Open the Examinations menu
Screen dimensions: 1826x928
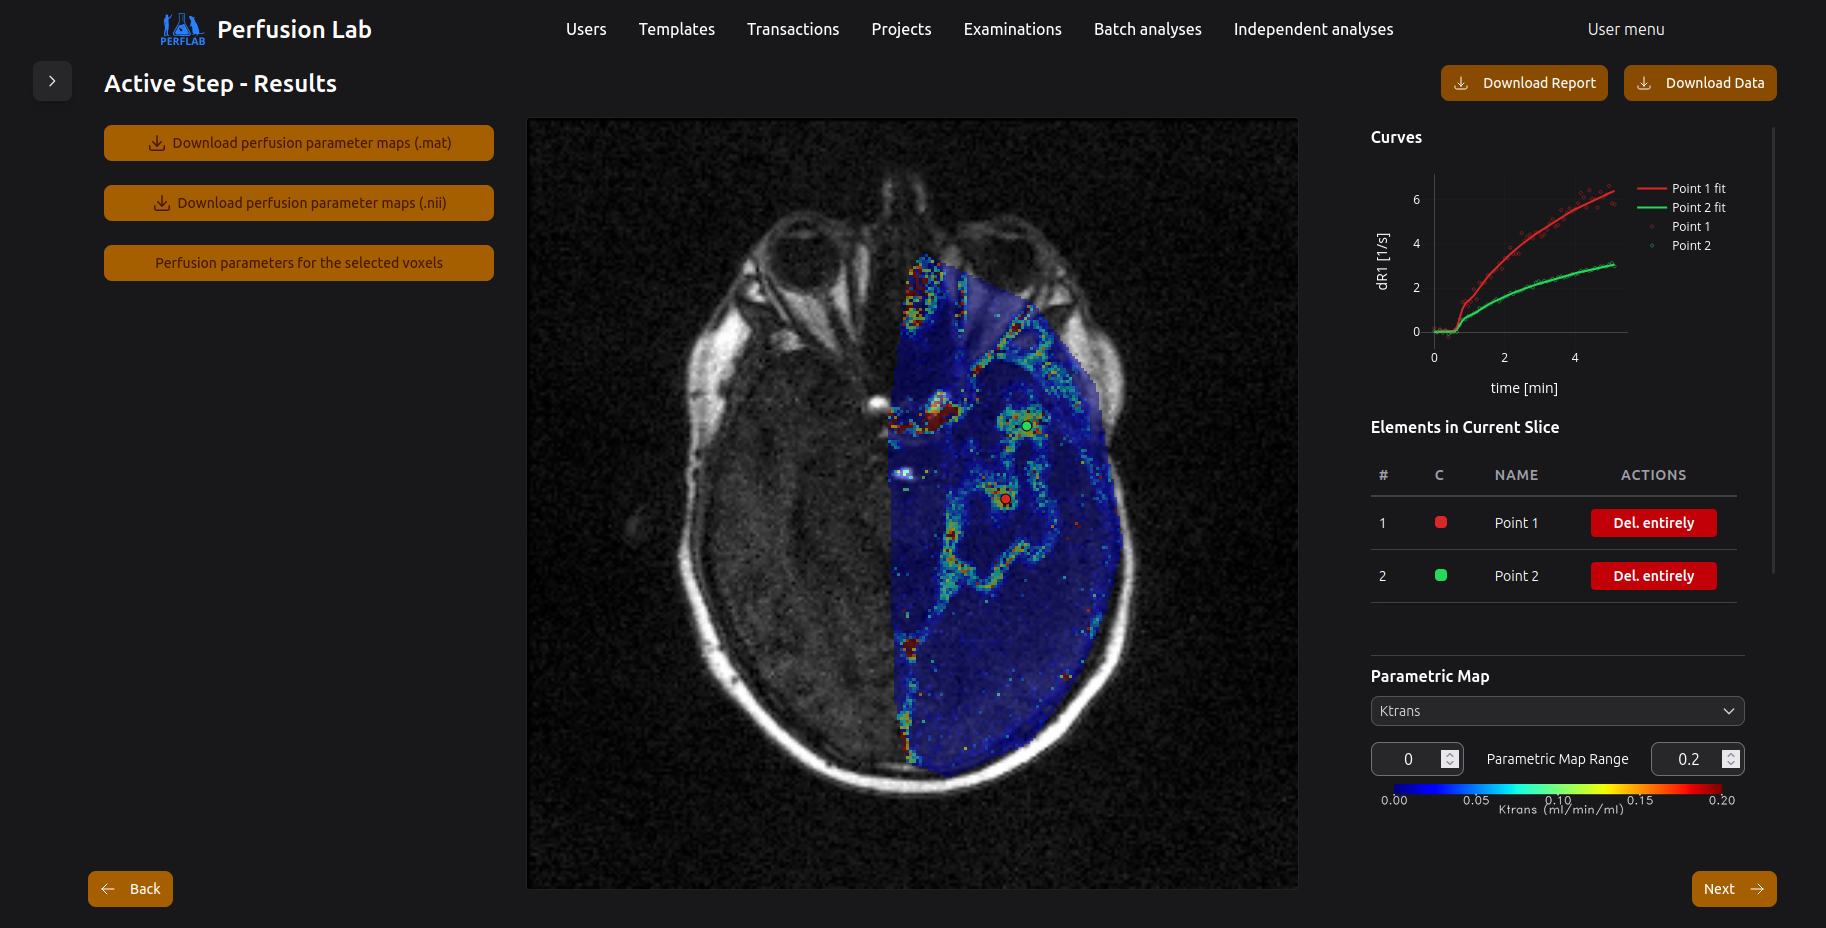coord(1012,29)
